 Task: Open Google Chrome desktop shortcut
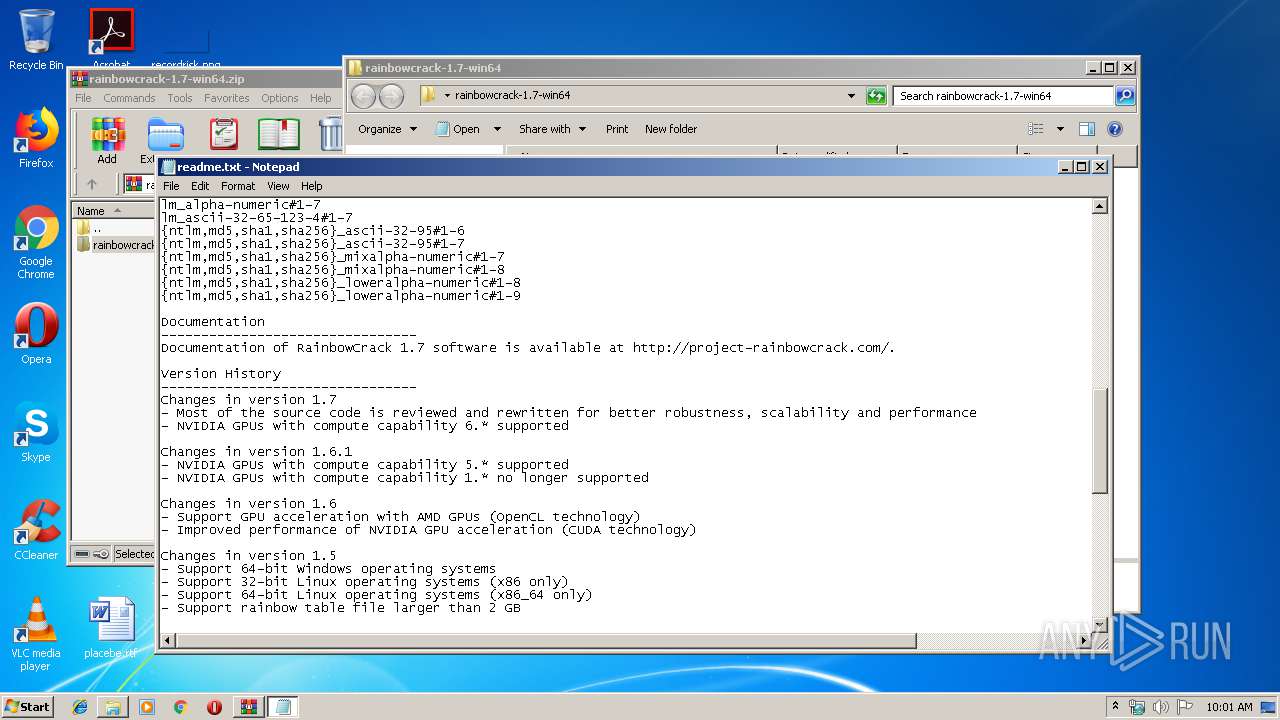(36, 242)
